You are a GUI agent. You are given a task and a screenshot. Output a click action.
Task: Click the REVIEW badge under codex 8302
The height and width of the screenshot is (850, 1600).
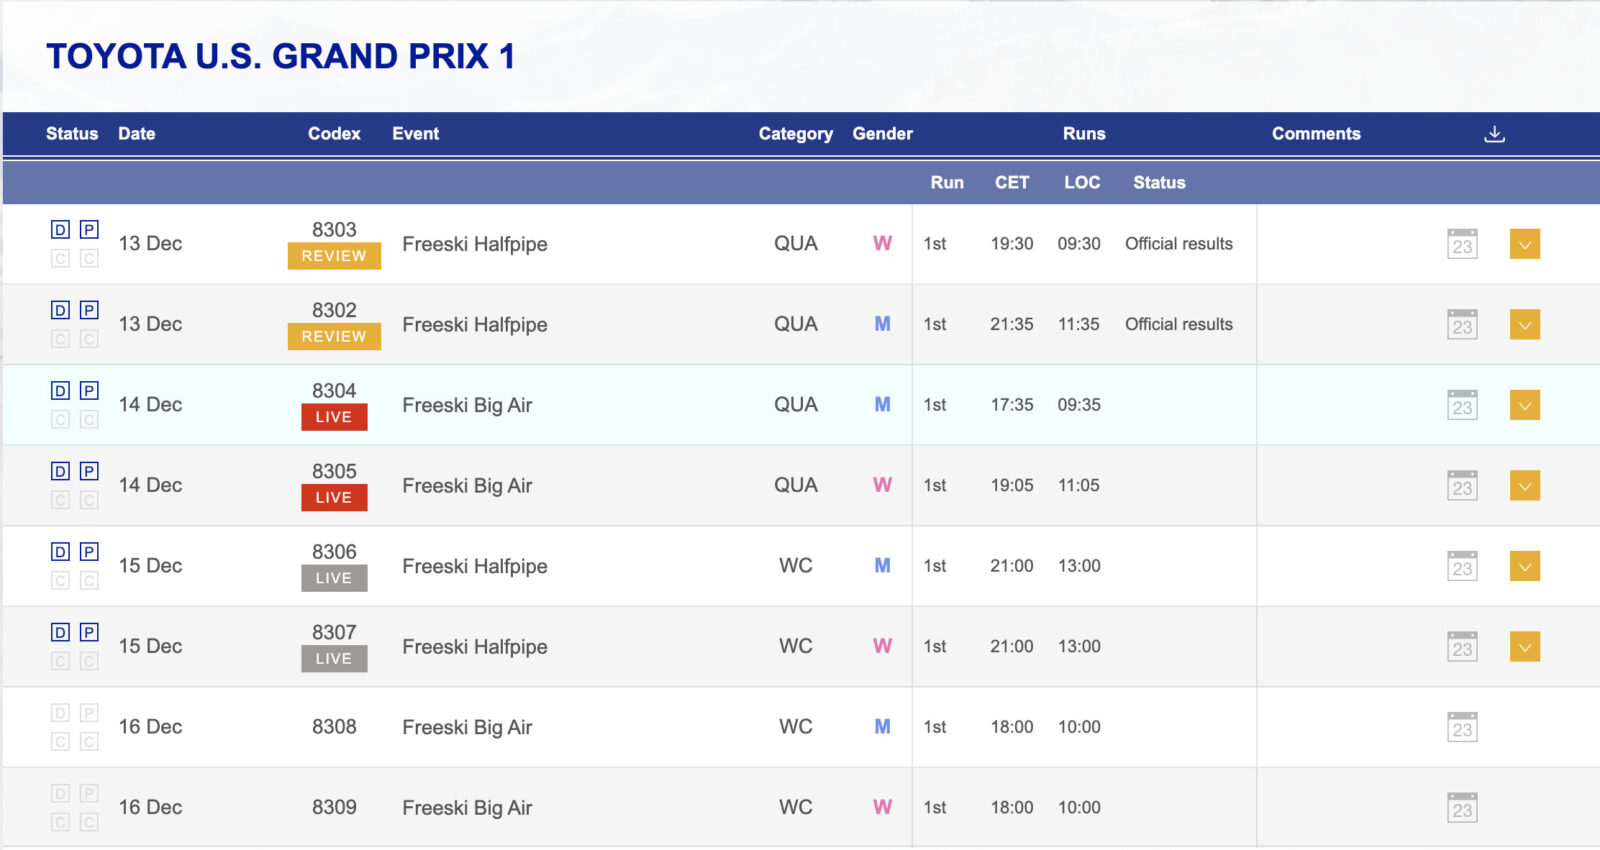pos(334,337)
